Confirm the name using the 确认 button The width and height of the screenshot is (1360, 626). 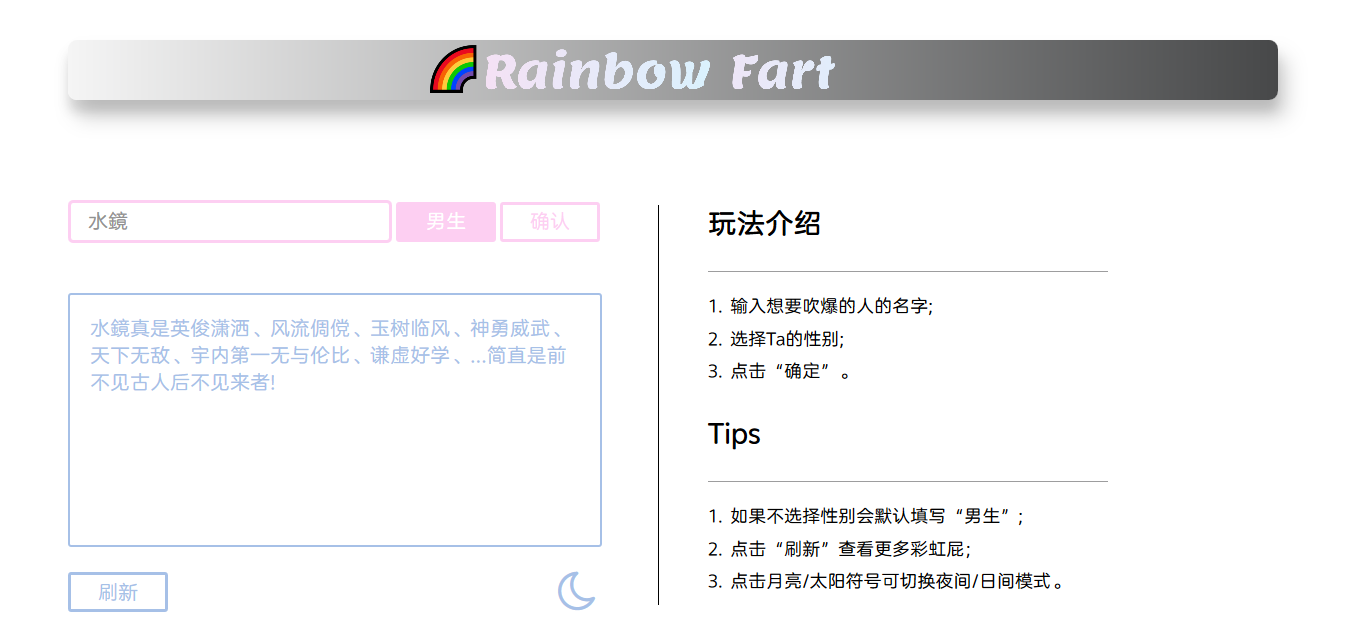click(x=549, y=221)
